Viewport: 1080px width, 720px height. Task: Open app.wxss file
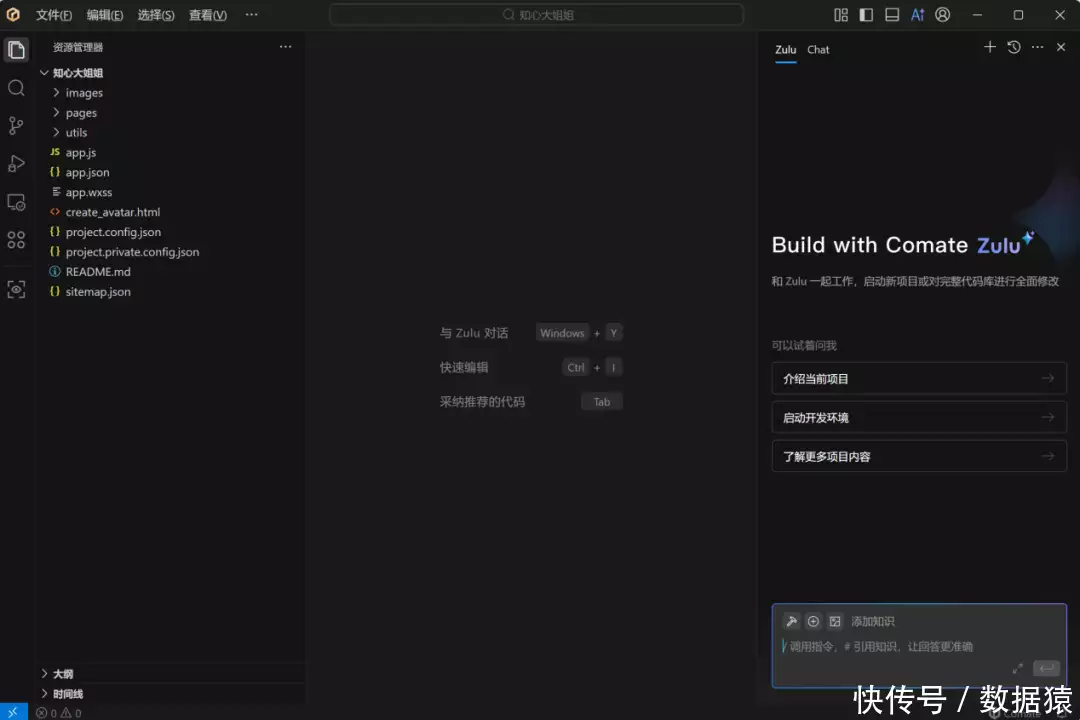click(x=88, y=192)
